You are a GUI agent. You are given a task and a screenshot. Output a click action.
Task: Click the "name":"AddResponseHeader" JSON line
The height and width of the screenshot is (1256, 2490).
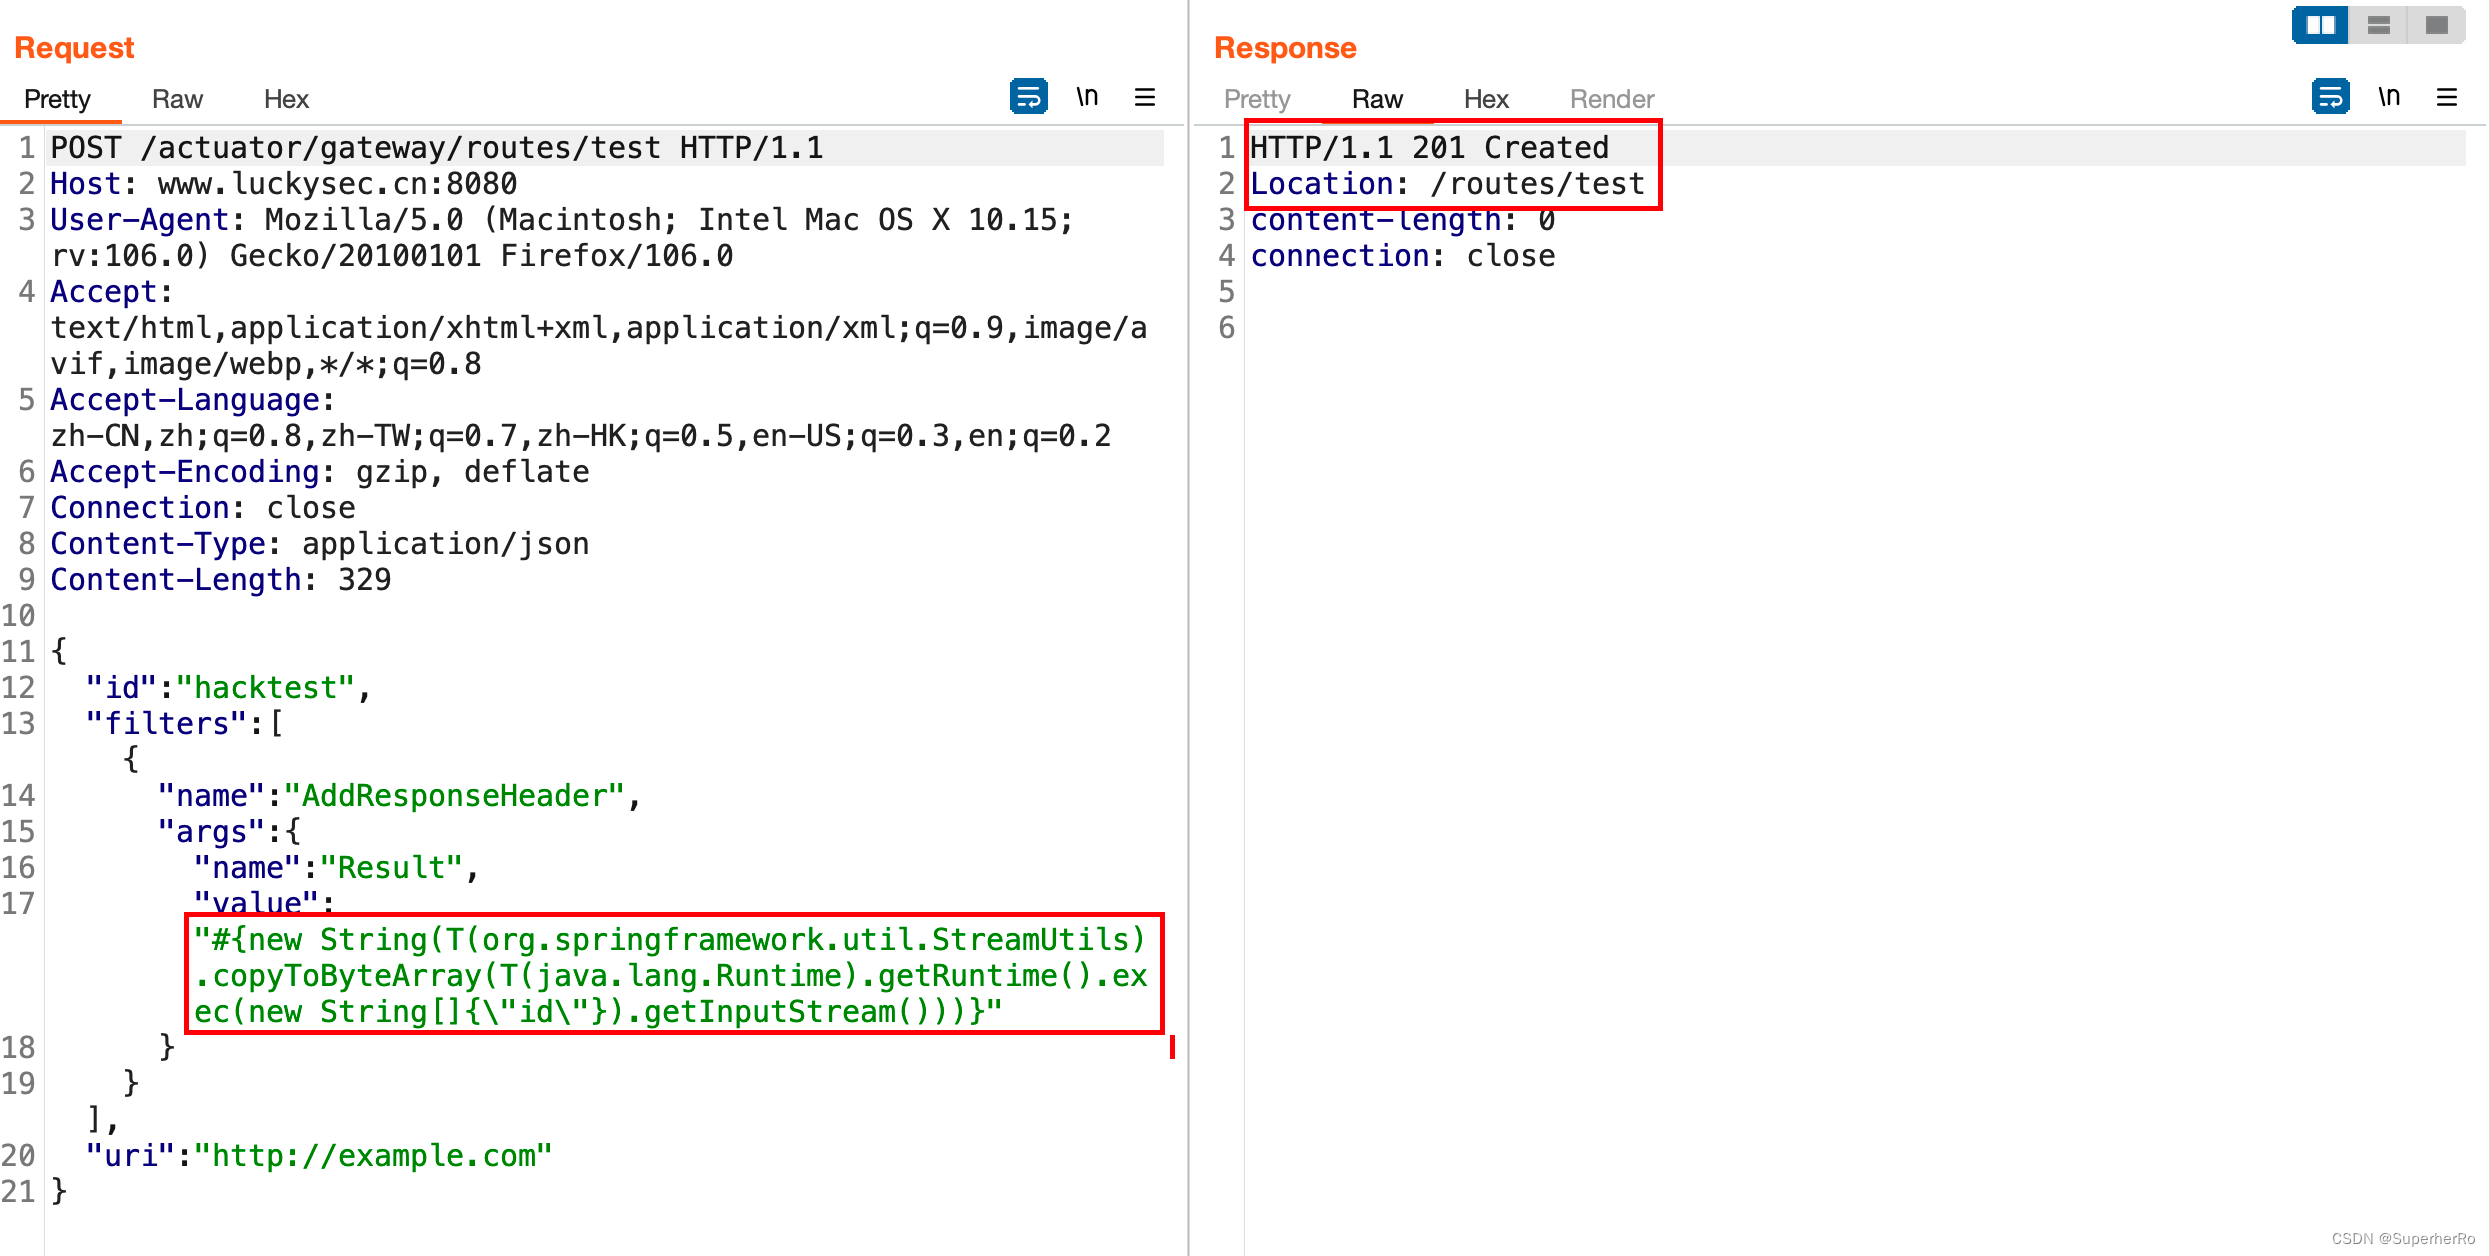399,796
